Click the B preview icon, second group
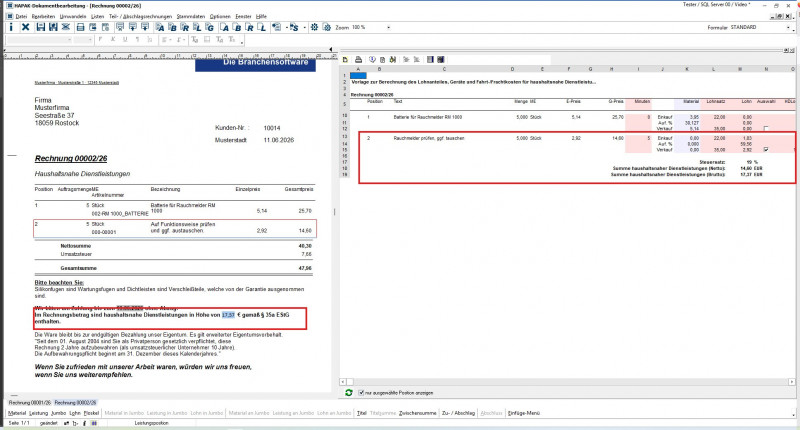This screenshot has height=430, width=800. 237,27
